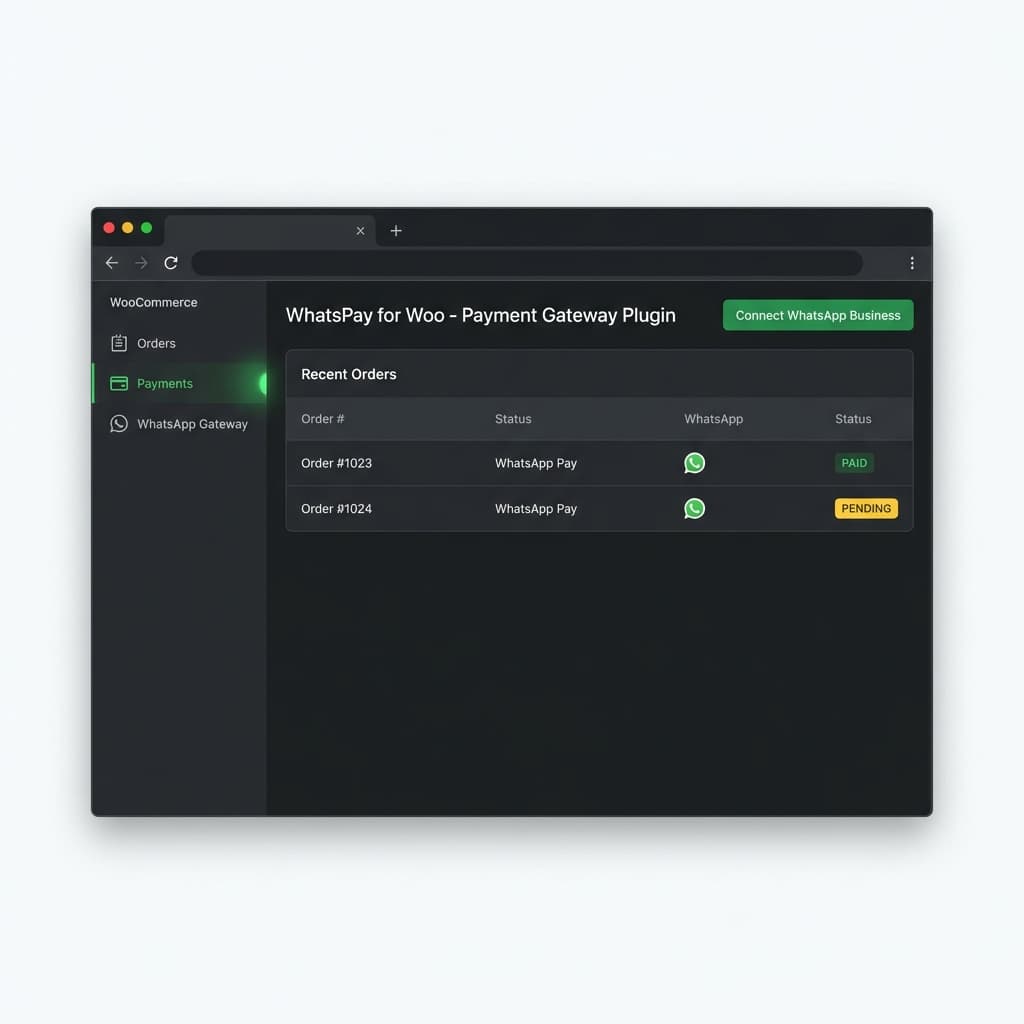
Task: Toggle the PENDING status badge on Order #1024
Action: [866, 508]
